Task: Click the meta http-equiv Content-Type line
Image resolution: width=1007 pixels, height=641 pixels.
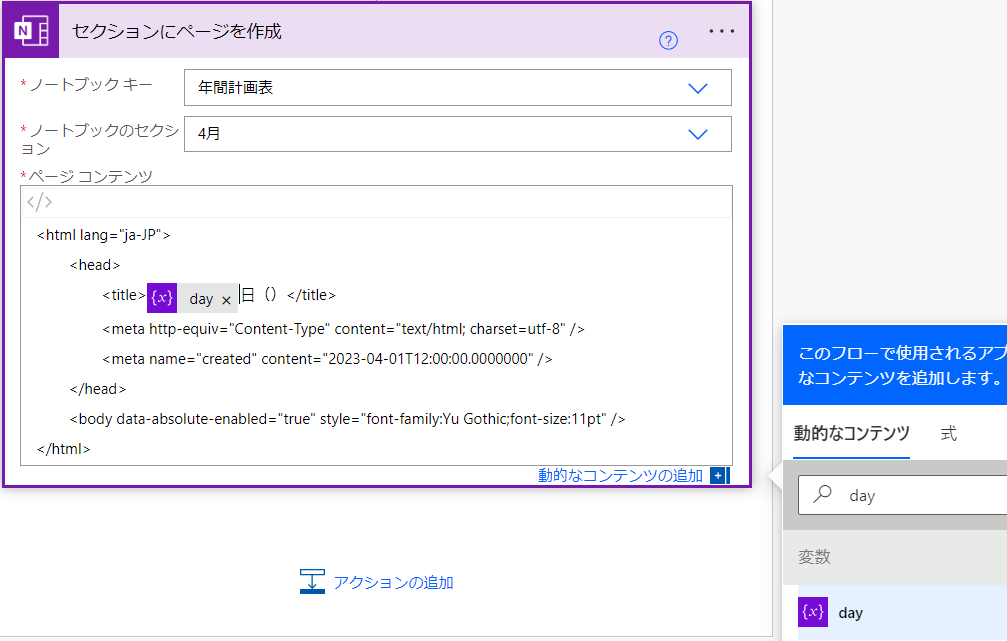Action: pyautogui.click(x=343, y=329)
